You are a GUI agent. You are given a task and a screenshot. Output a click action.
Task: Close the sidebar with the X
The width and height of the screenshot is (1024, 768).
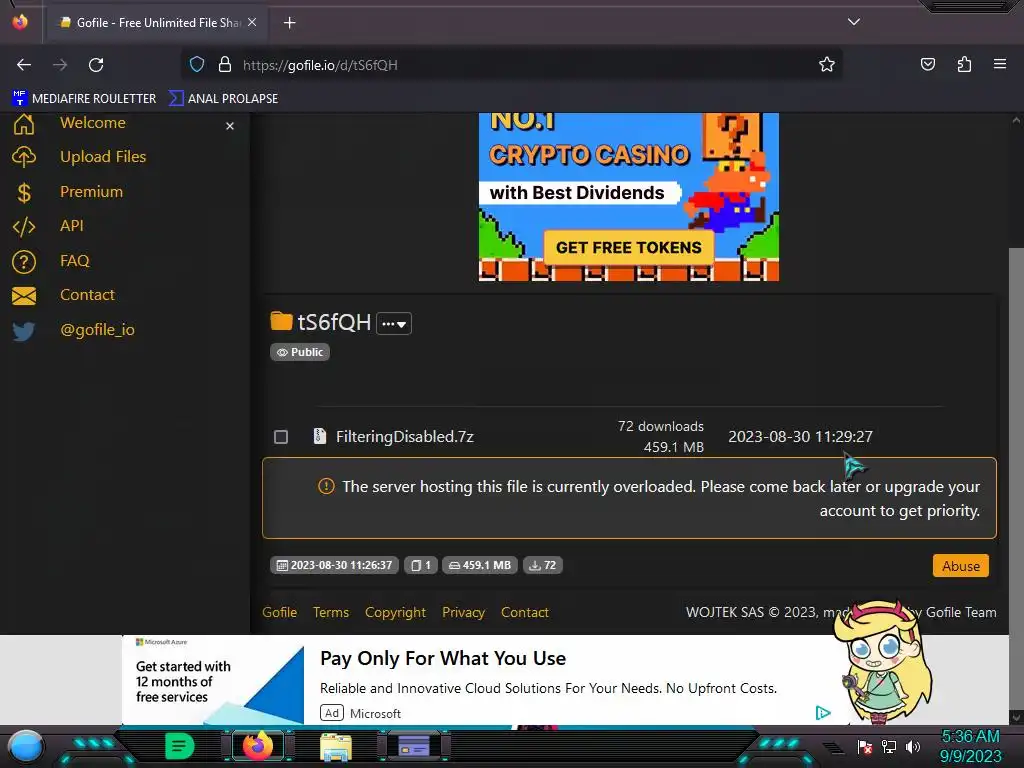point(230,126)
